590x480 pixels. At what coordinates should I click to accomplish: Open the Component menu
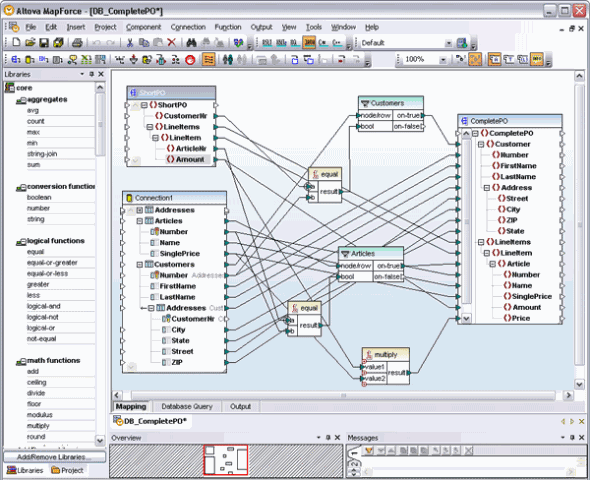click(143, 27)
